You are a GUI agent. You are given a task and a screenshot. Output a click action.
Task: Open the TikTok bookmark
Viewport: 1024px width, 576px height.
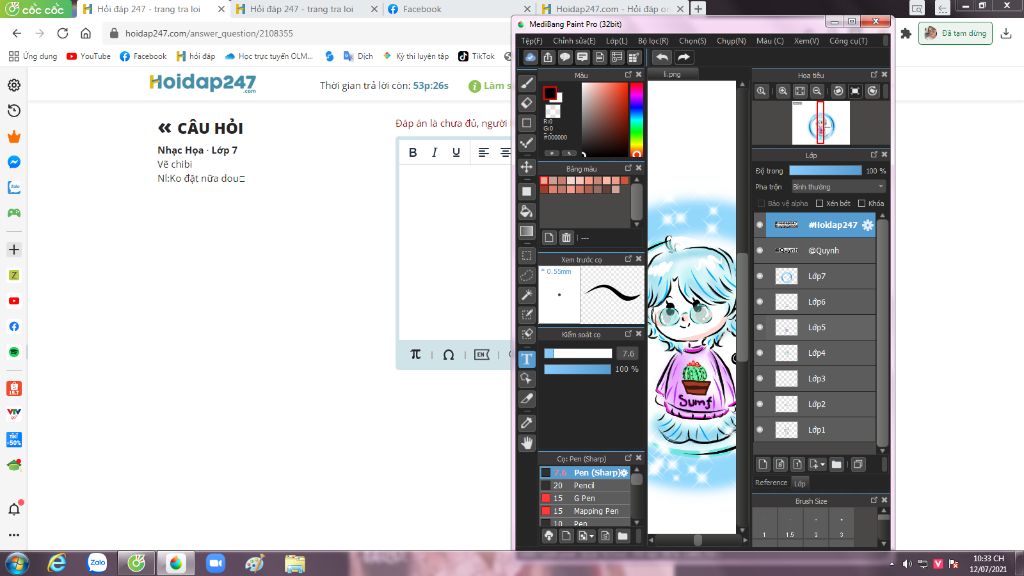[476, 56]
